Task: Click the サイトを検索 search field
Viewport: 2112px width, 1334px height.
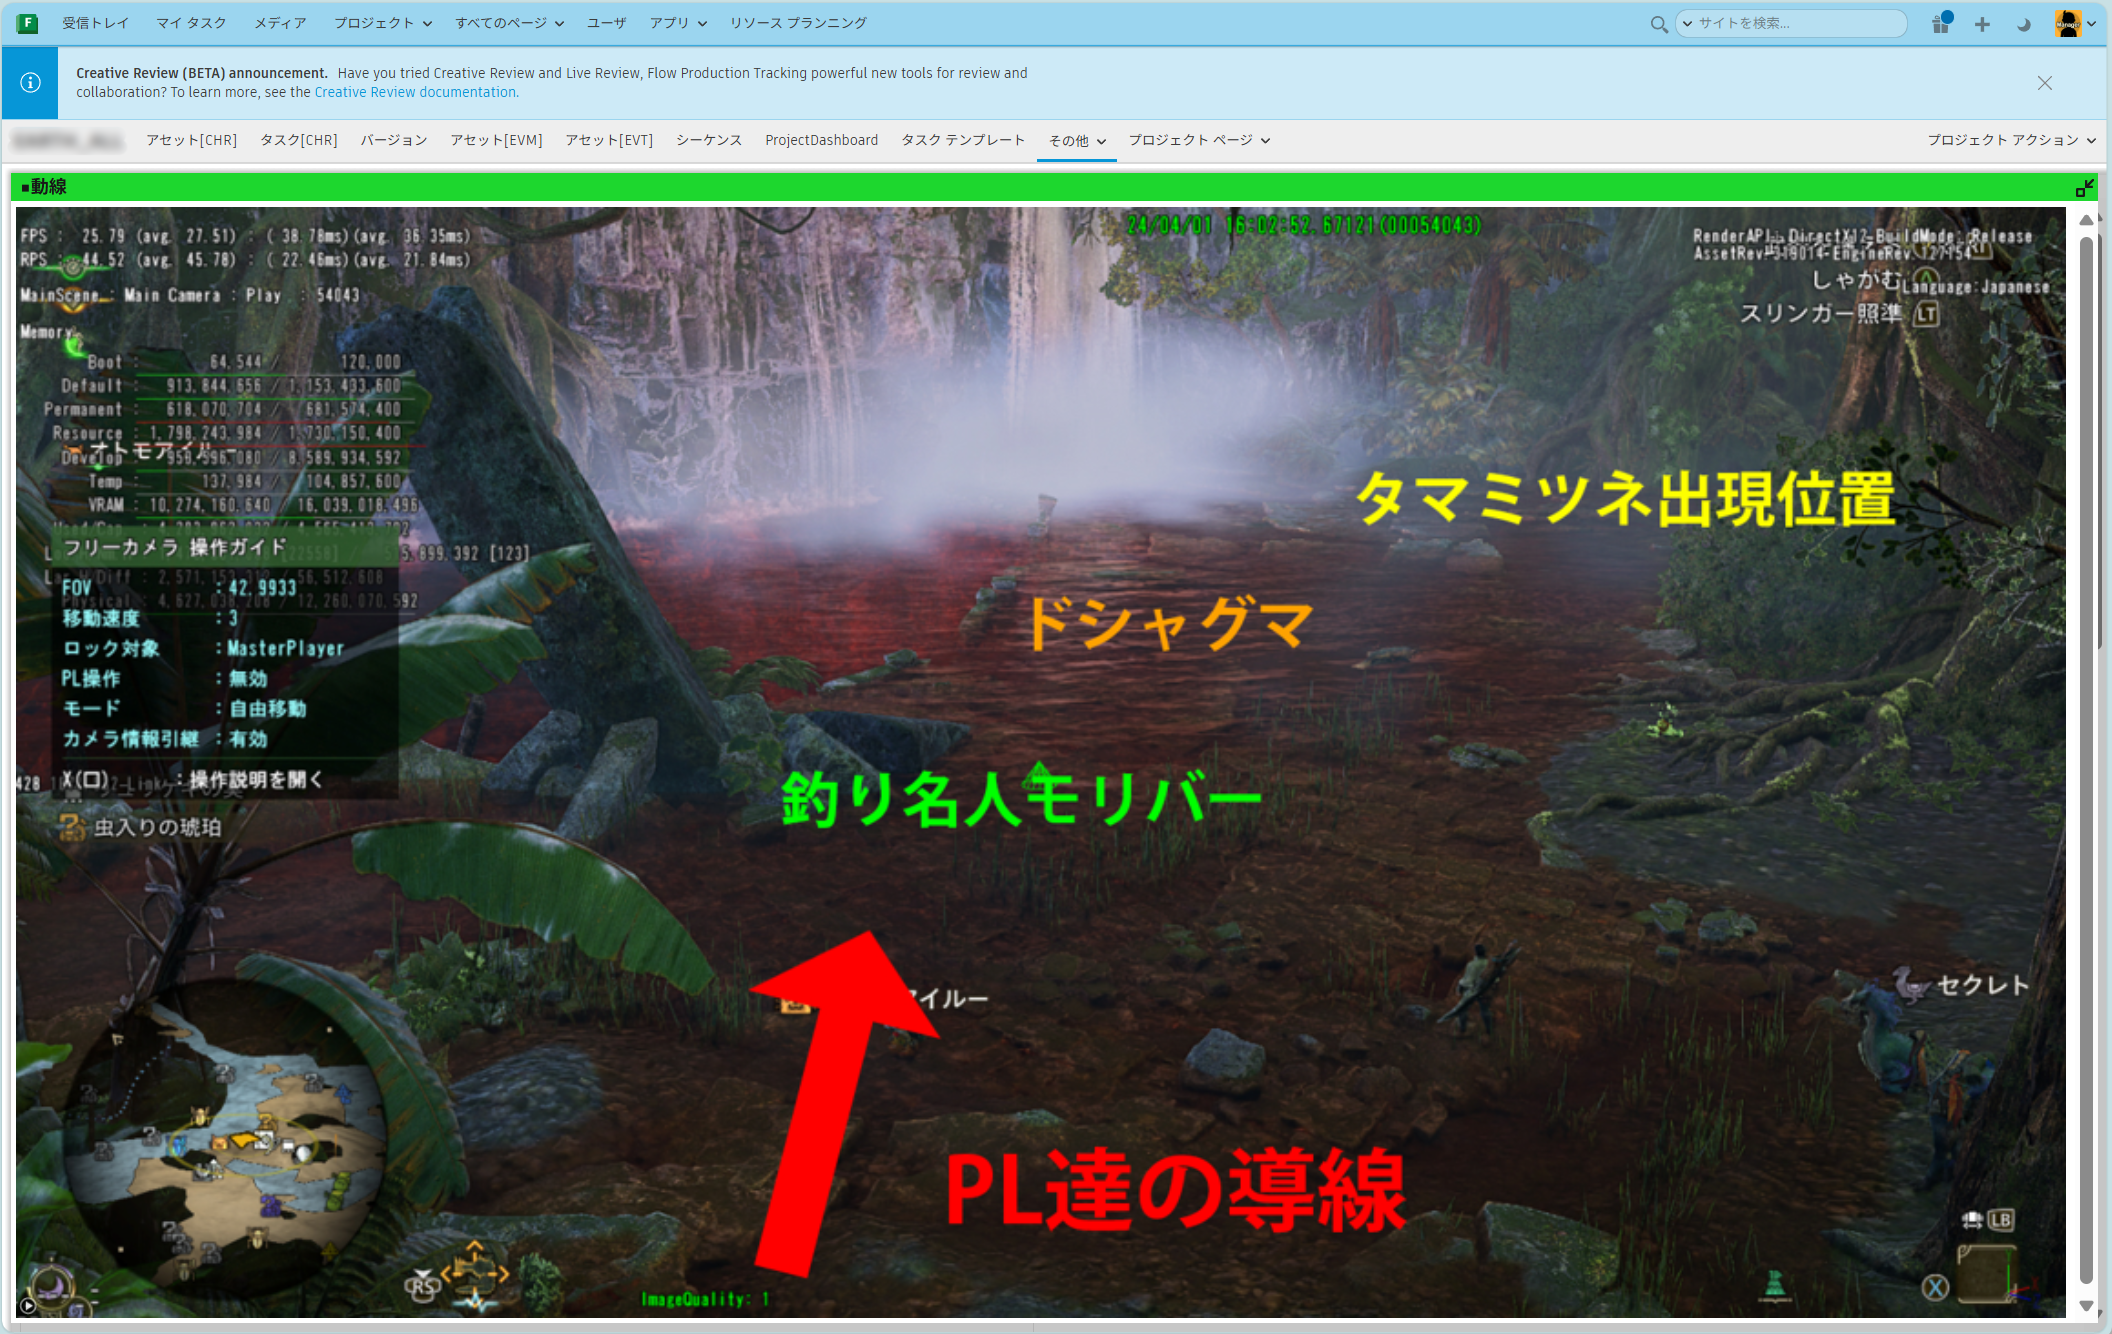Action: point(1790,23)
